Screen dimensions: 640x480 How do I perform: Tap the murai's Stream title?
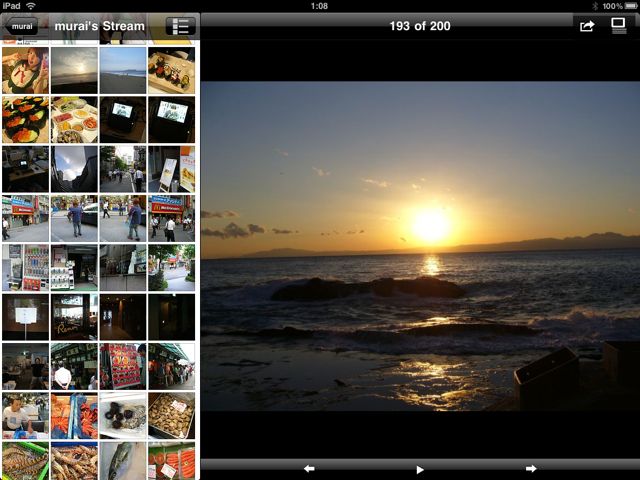[100, 26]
